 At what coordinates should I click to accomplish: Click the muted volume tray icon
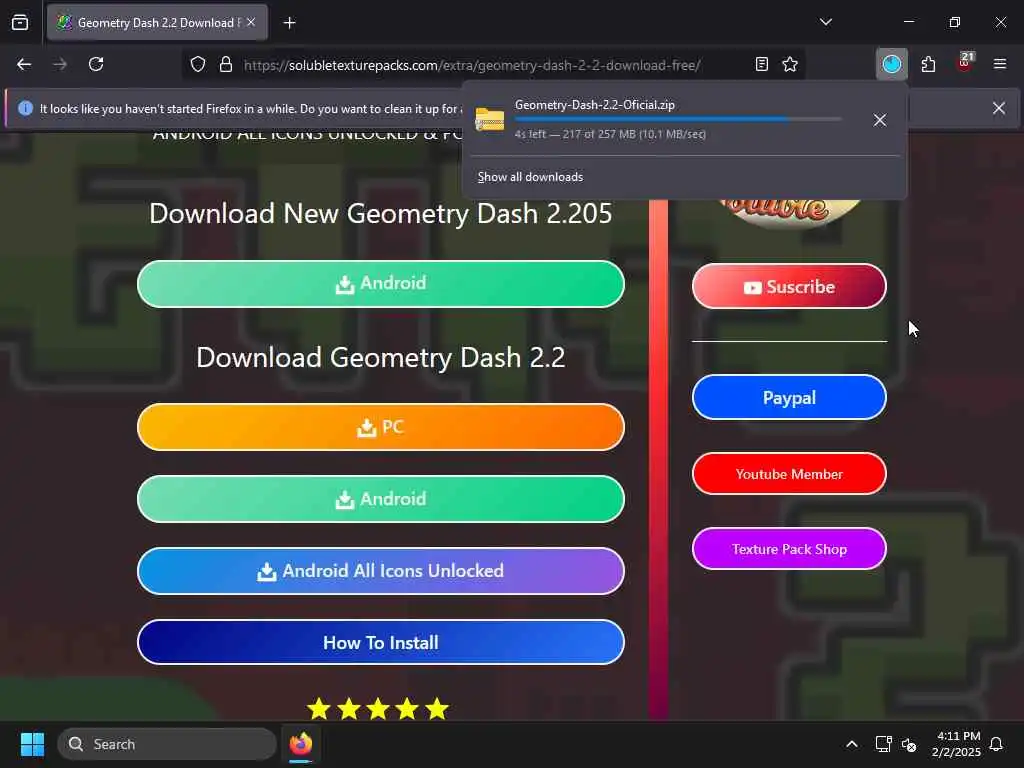pos(908,744)
